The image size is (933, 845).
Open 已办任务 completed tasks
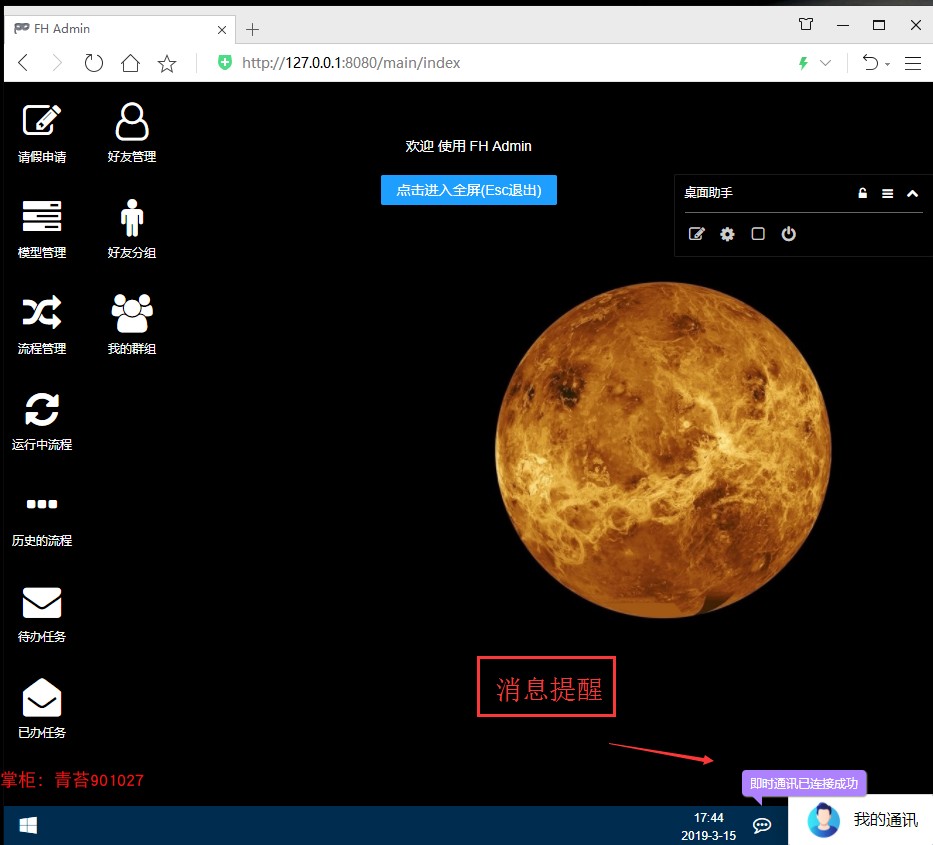[x=42, y=709]
